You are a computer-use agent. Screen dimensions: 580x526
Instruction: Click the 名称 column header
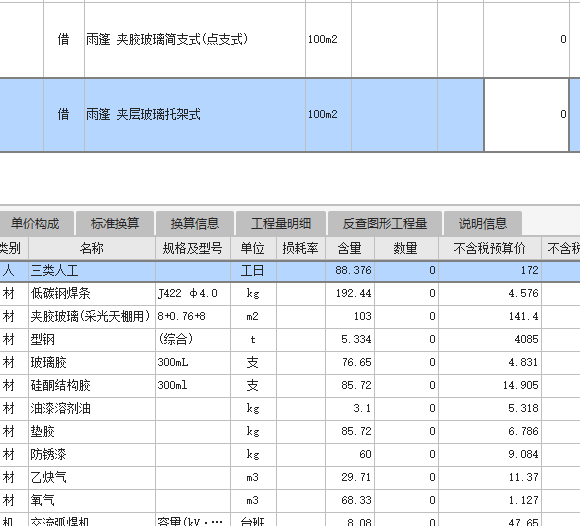92,248
